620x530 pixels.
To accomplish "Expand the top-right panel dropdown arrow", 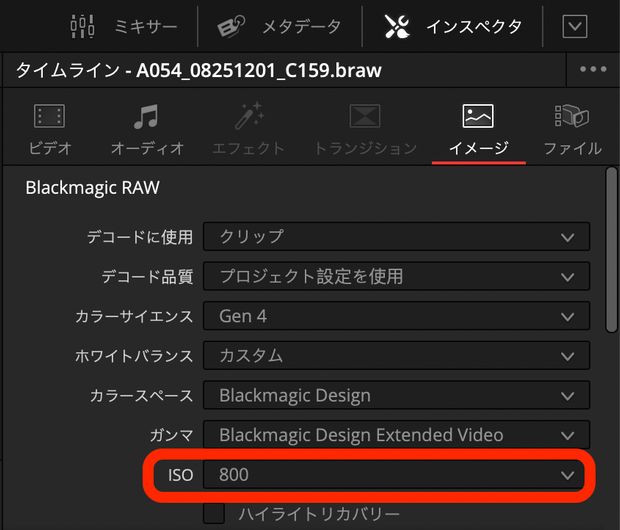I will (x=575, y=26).
